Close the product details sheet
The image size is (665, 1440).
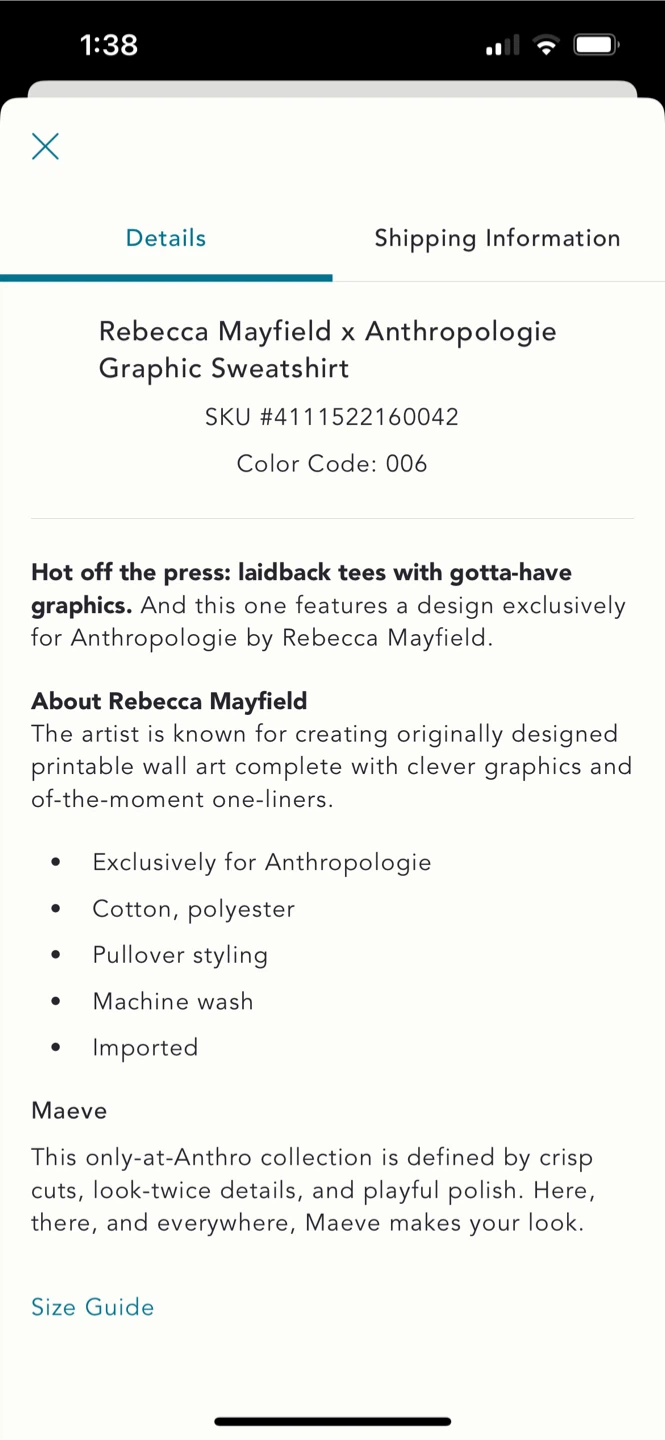tap(45, 146)
